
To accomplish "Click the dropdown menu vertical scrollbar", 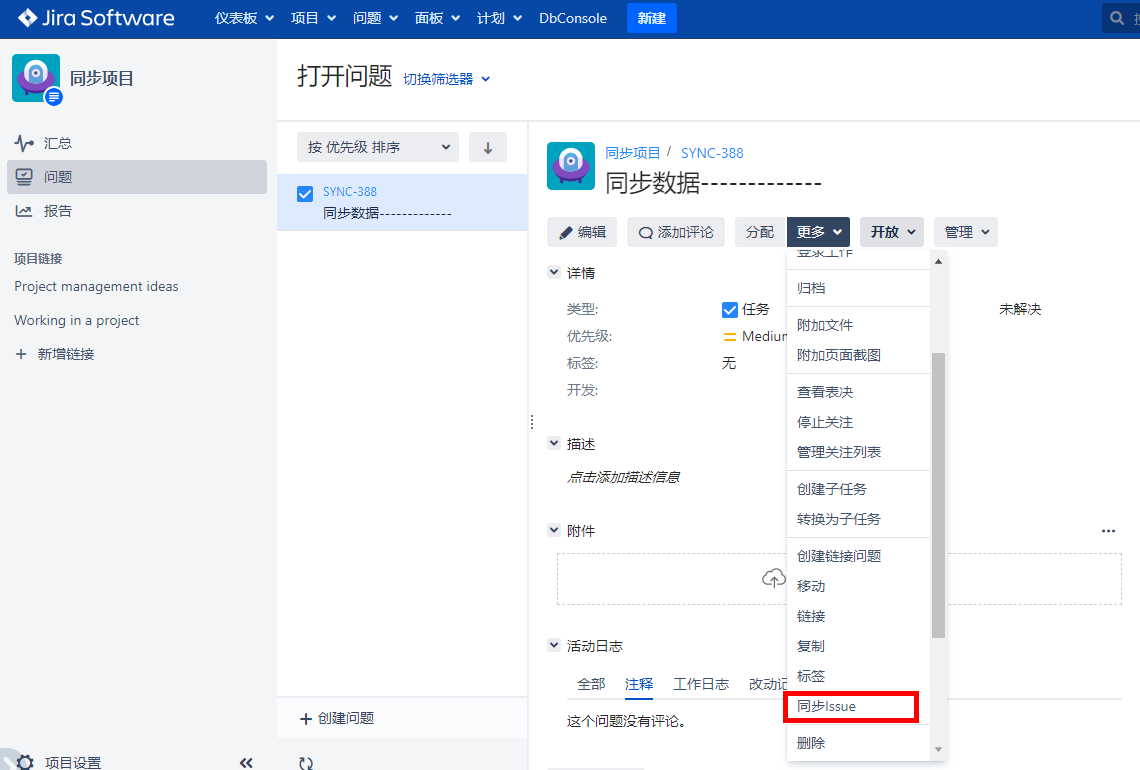I will 938,495.
